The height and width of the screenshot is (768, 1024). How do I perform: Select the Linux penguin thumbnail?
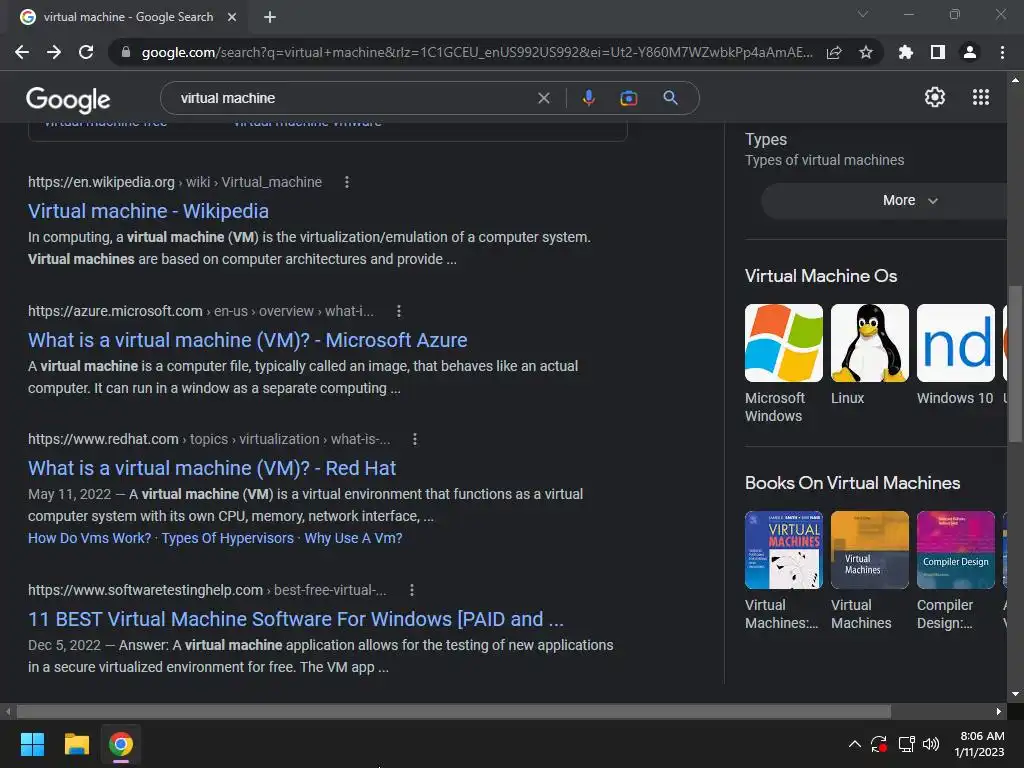click(869, 343)
